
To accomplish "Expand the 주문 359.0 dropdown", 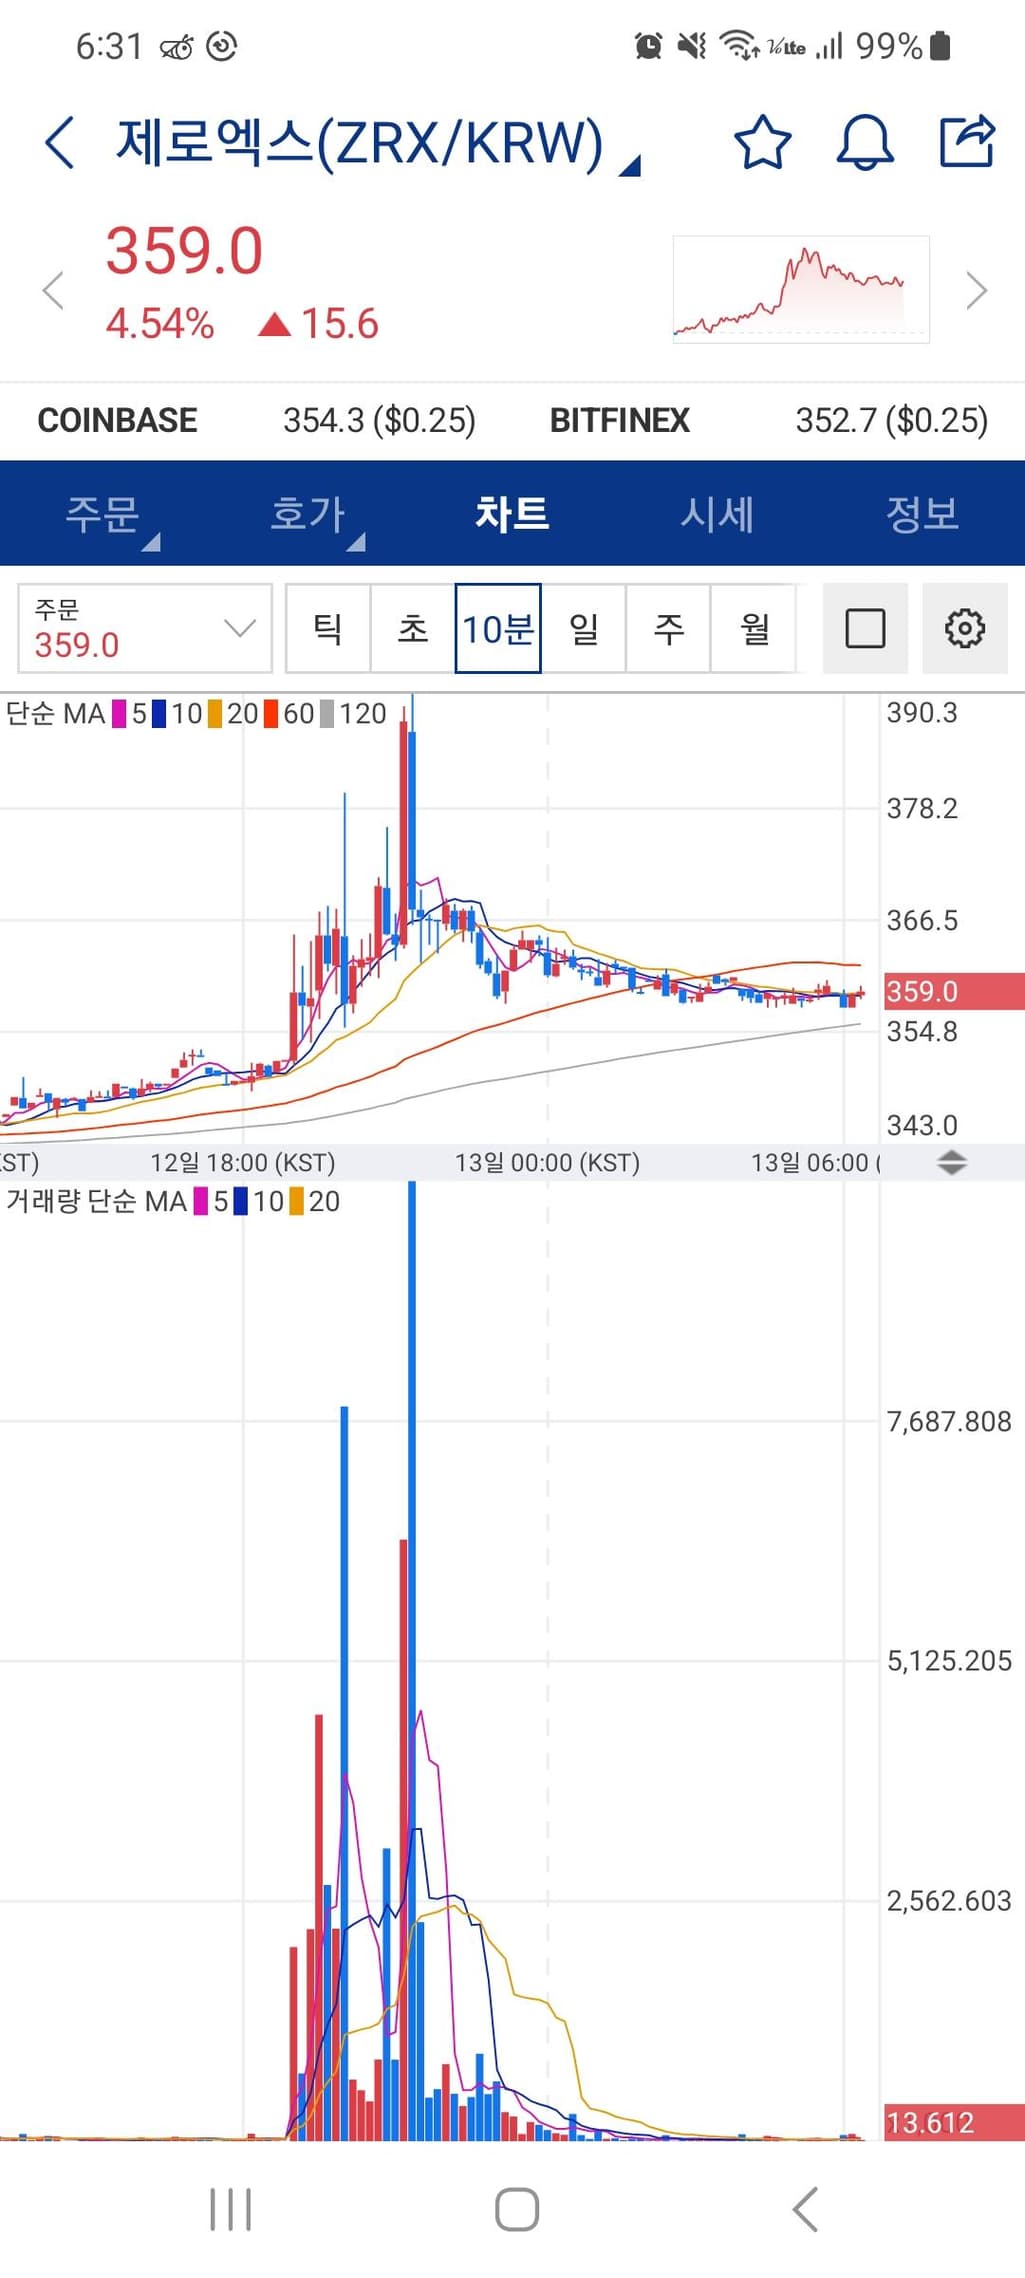I will [x=145, y=628].
